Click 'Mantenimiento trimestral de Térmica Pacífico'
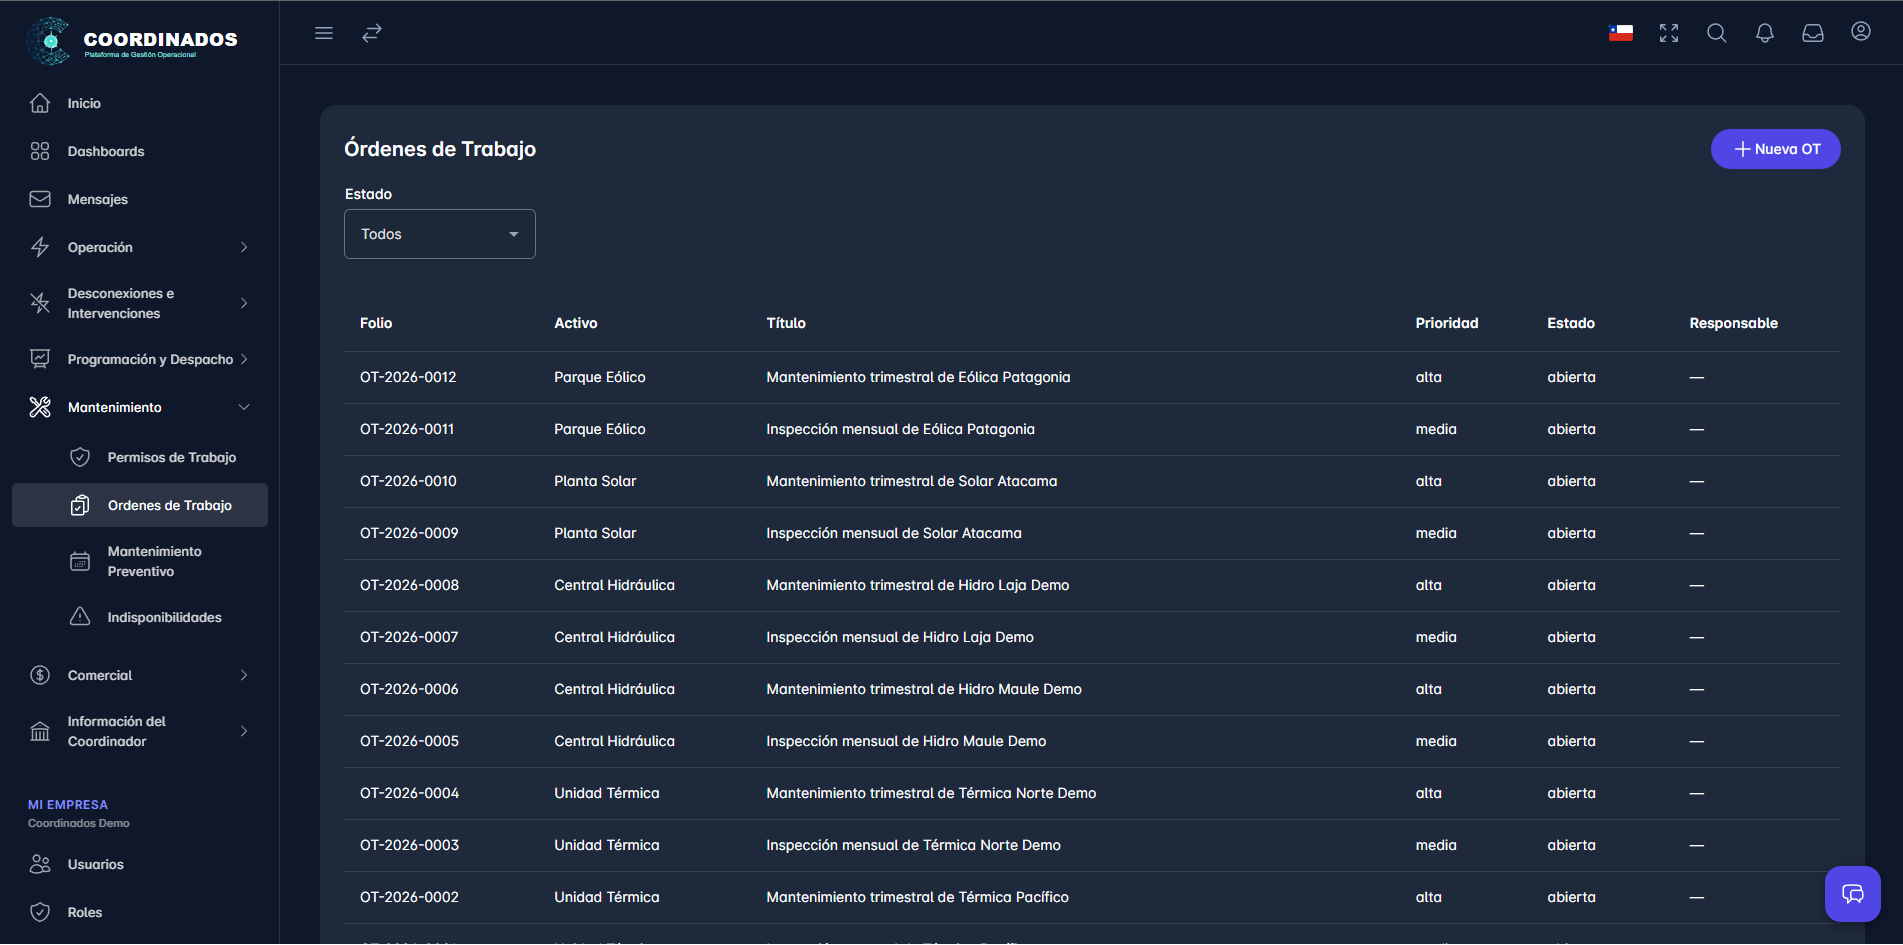This screenshot has height=945, width=1903. [x=917, y=897]
